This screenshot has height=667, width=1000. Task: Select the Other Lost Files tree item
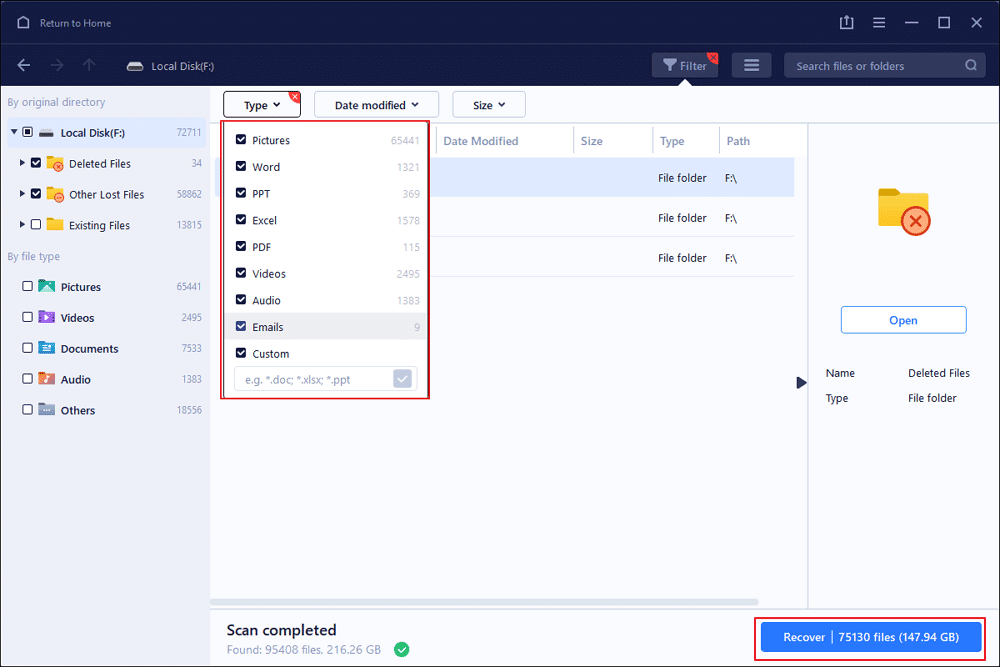point(104,194)
